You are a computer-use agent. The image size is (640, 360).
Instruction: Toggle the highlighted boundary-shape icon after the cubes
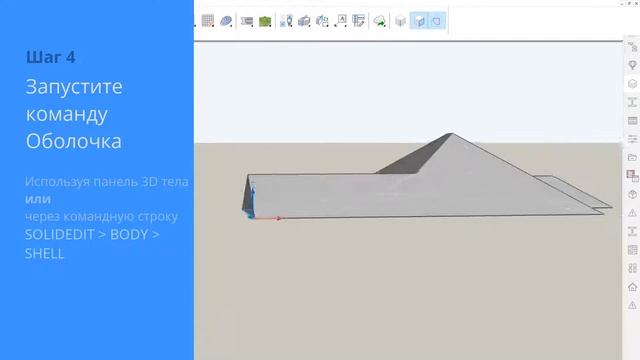(437, 21)
